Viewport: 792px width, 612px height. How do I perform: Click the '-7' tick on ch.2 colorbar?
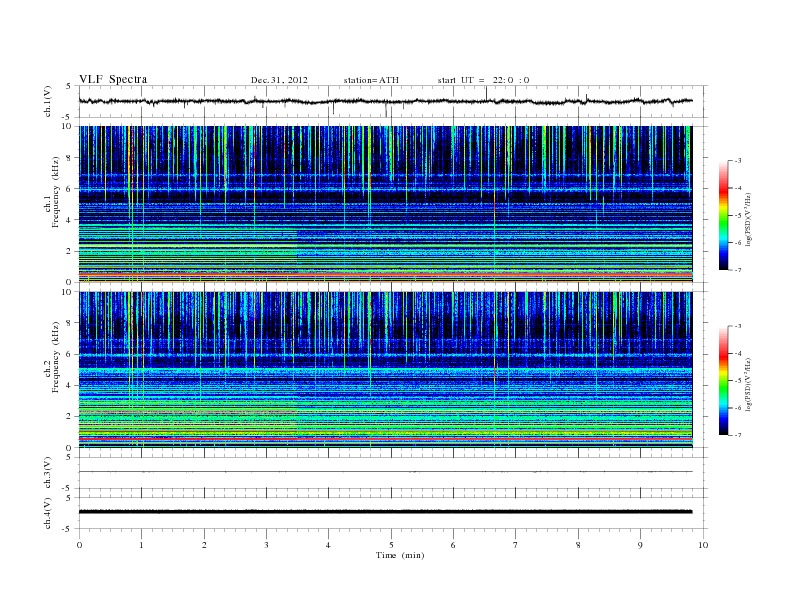737,435
